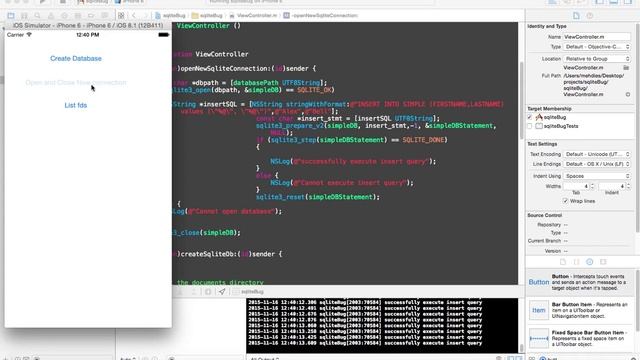Adjust the Indent width stepper
This screenshot has width=640, height=360.
click(x=628, y=186)
